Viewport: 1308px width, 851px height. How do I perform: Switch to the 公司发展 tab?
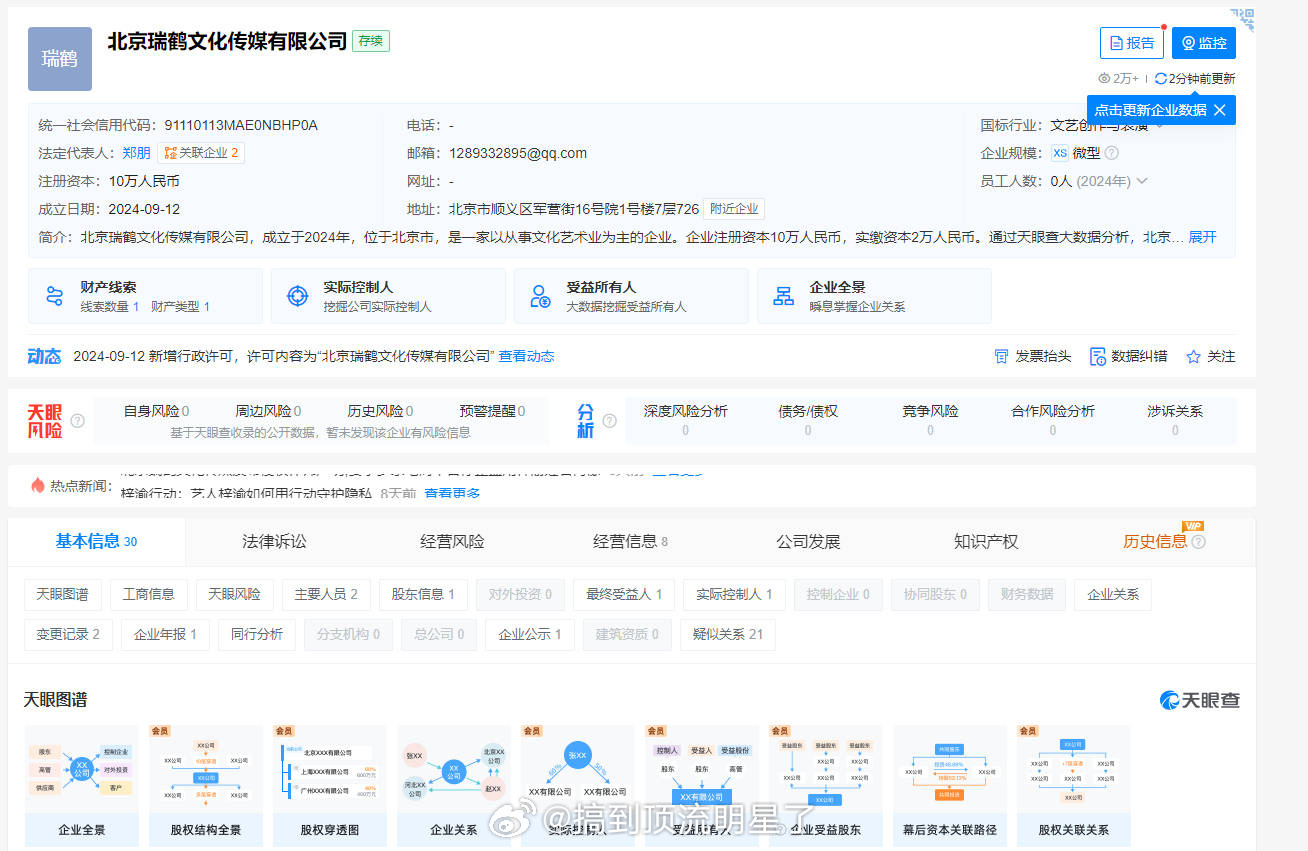[808, 541]
